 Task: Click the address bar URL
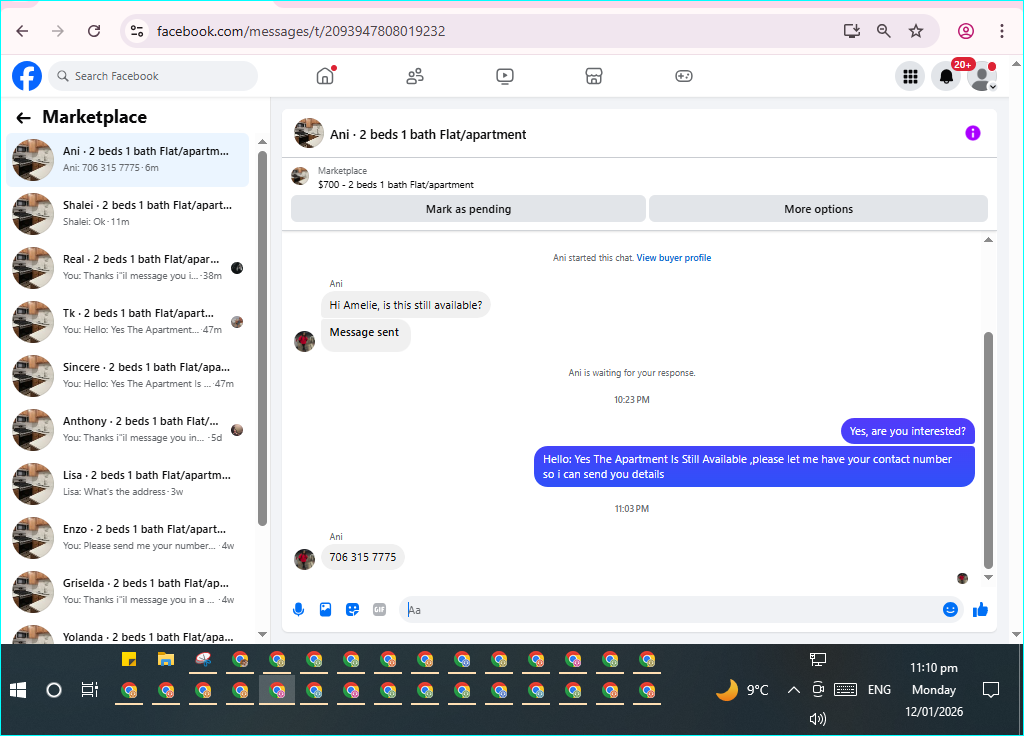pyautogui.click(x=301, y=31)
